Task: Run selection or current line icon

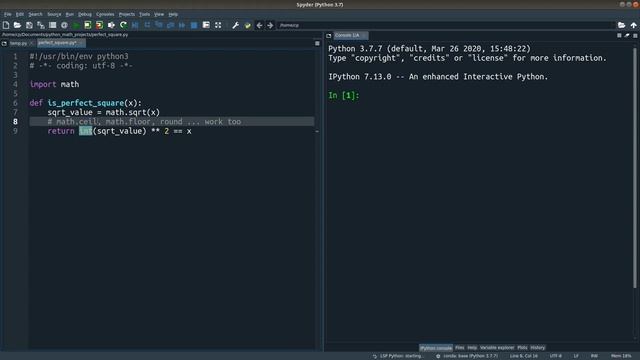Action: click(x=111, y=25)
